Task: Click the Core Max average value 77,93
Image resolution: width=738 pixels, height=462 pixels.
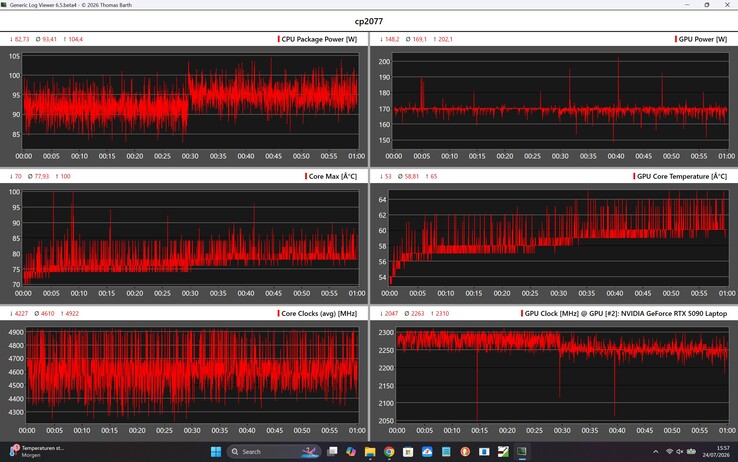Action: click(41, 176)
